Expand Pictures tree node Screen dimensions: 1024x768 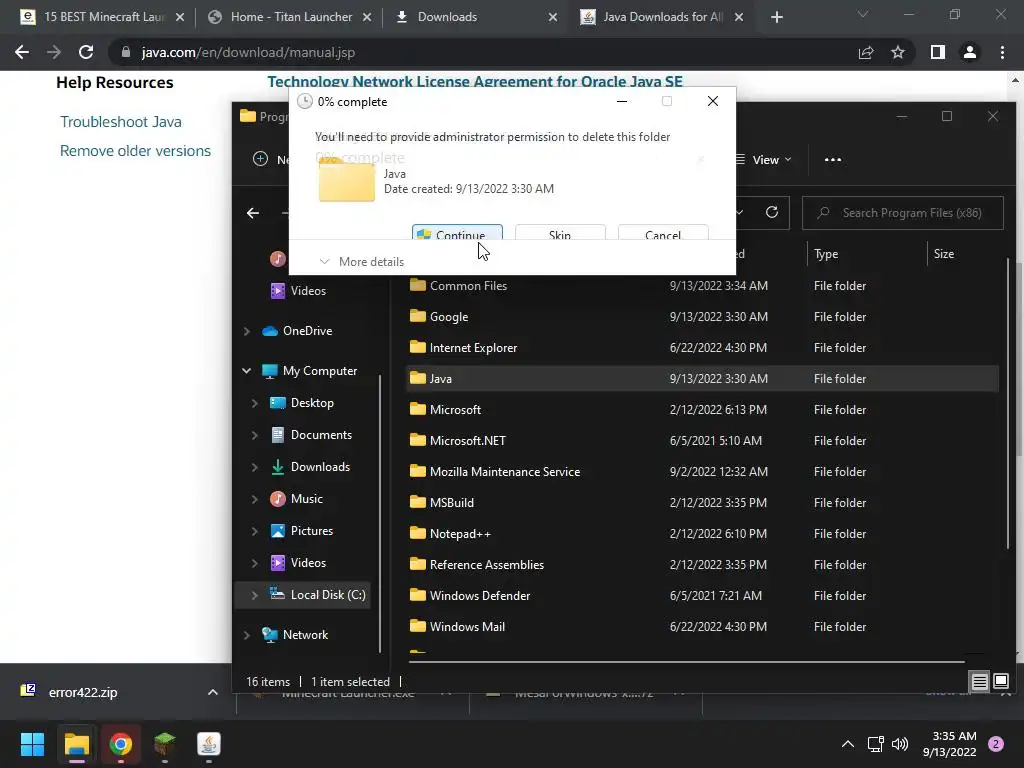click(x=255, y=531)
